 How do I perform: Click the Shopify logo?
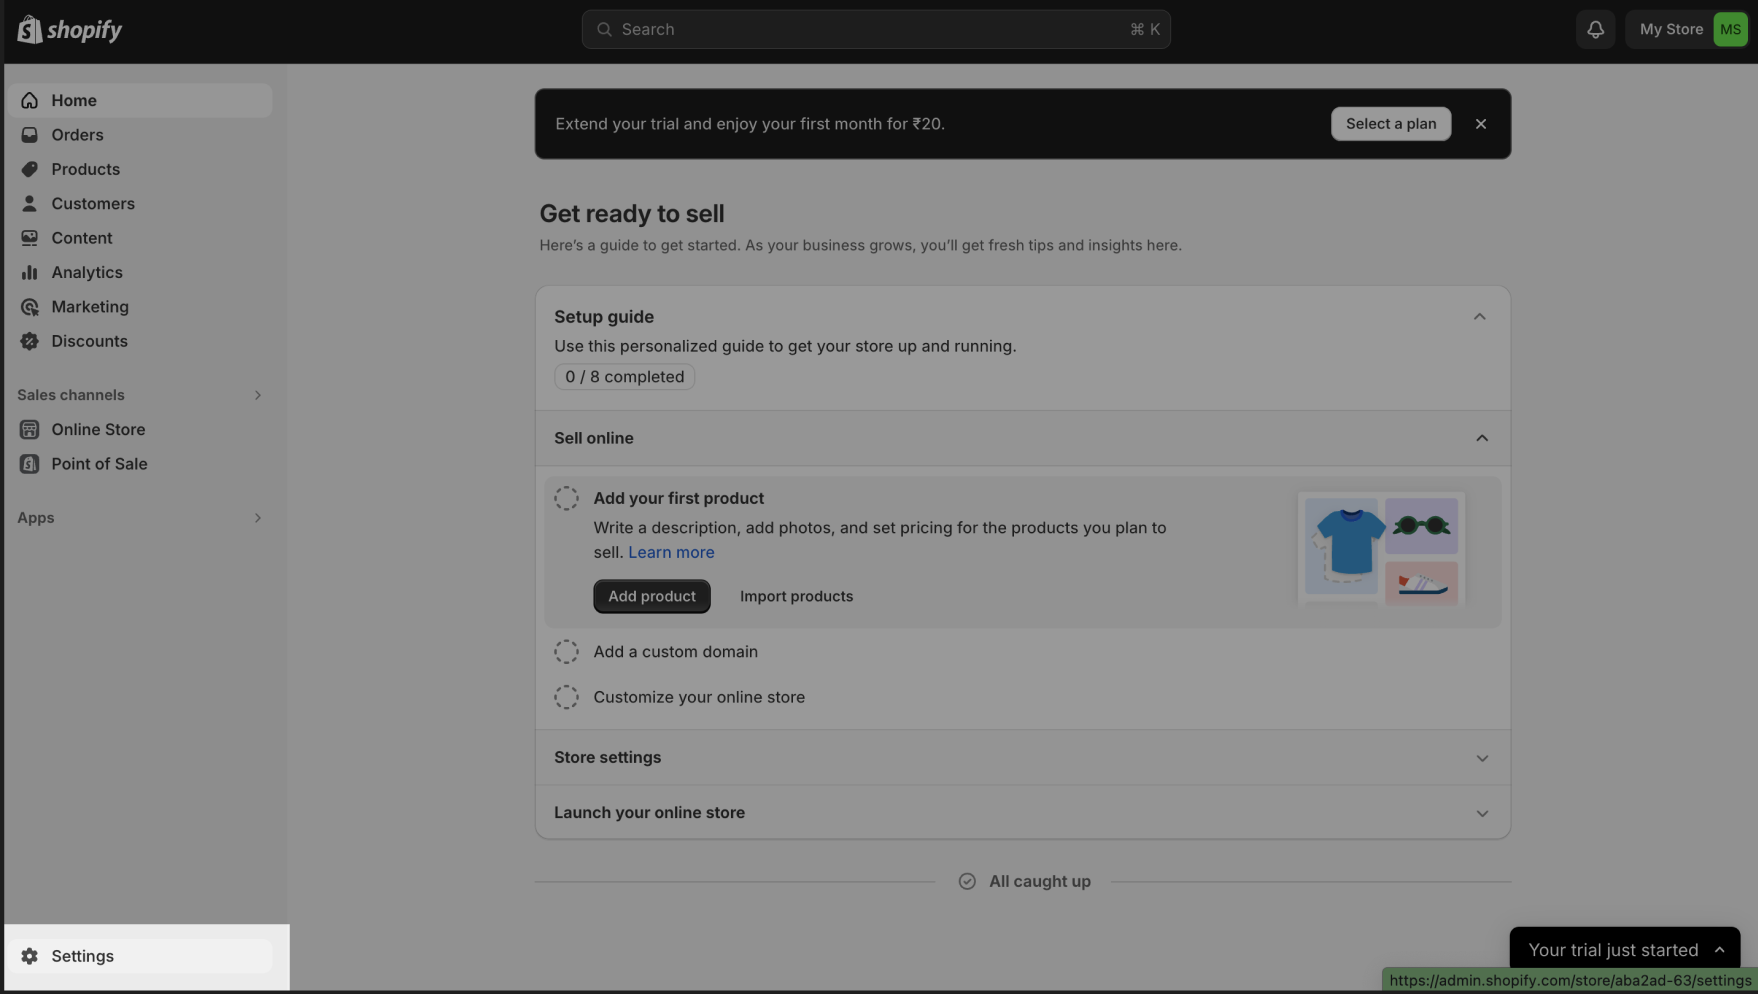[x=68, y=29]
